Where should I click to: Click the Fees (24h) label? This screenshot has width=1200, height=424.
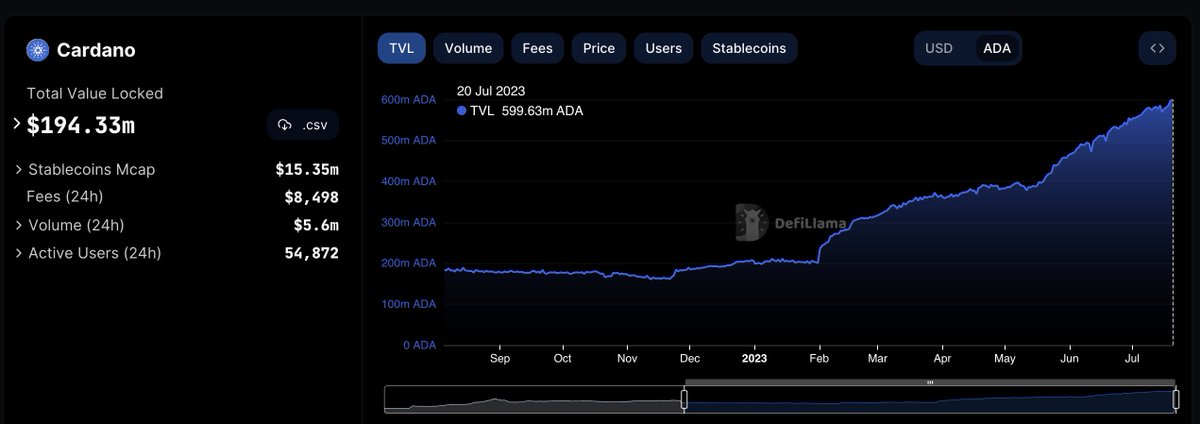pyautogui.click(x=65, y=196)
